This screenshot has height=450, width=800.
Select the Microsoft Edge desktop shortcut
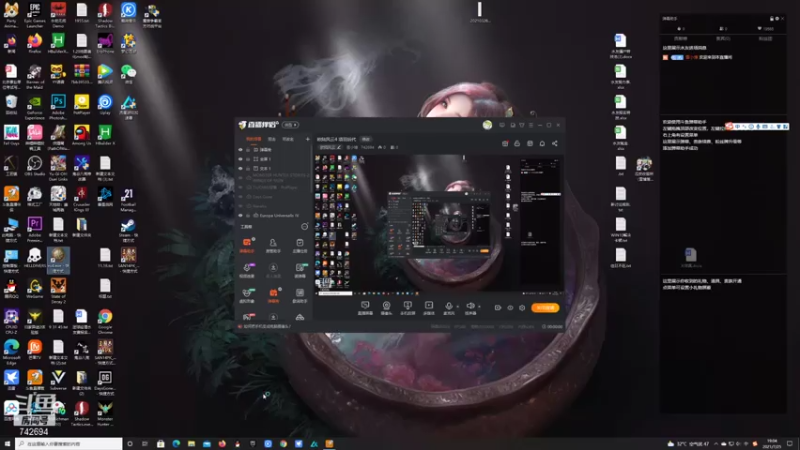(11, 351)
